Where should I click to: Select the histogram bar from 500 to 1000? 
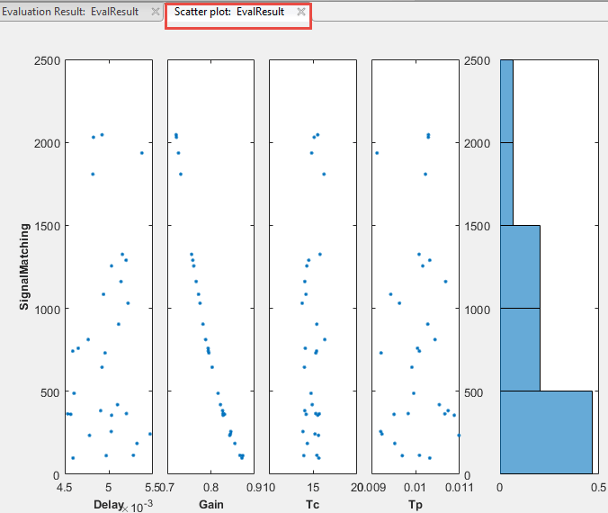[520, 350]
